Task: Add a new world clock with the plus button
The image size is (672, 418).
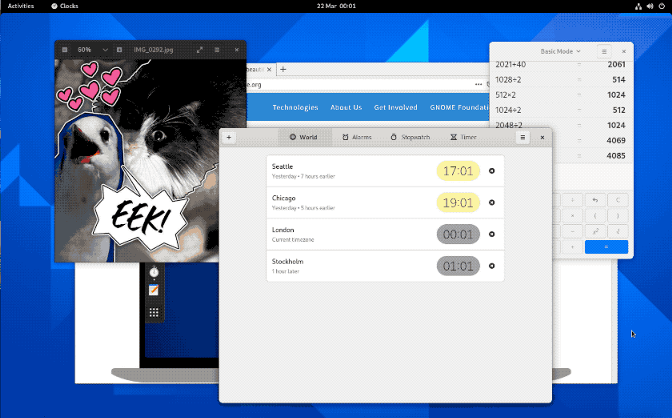Action: click(x=229, y=137)
